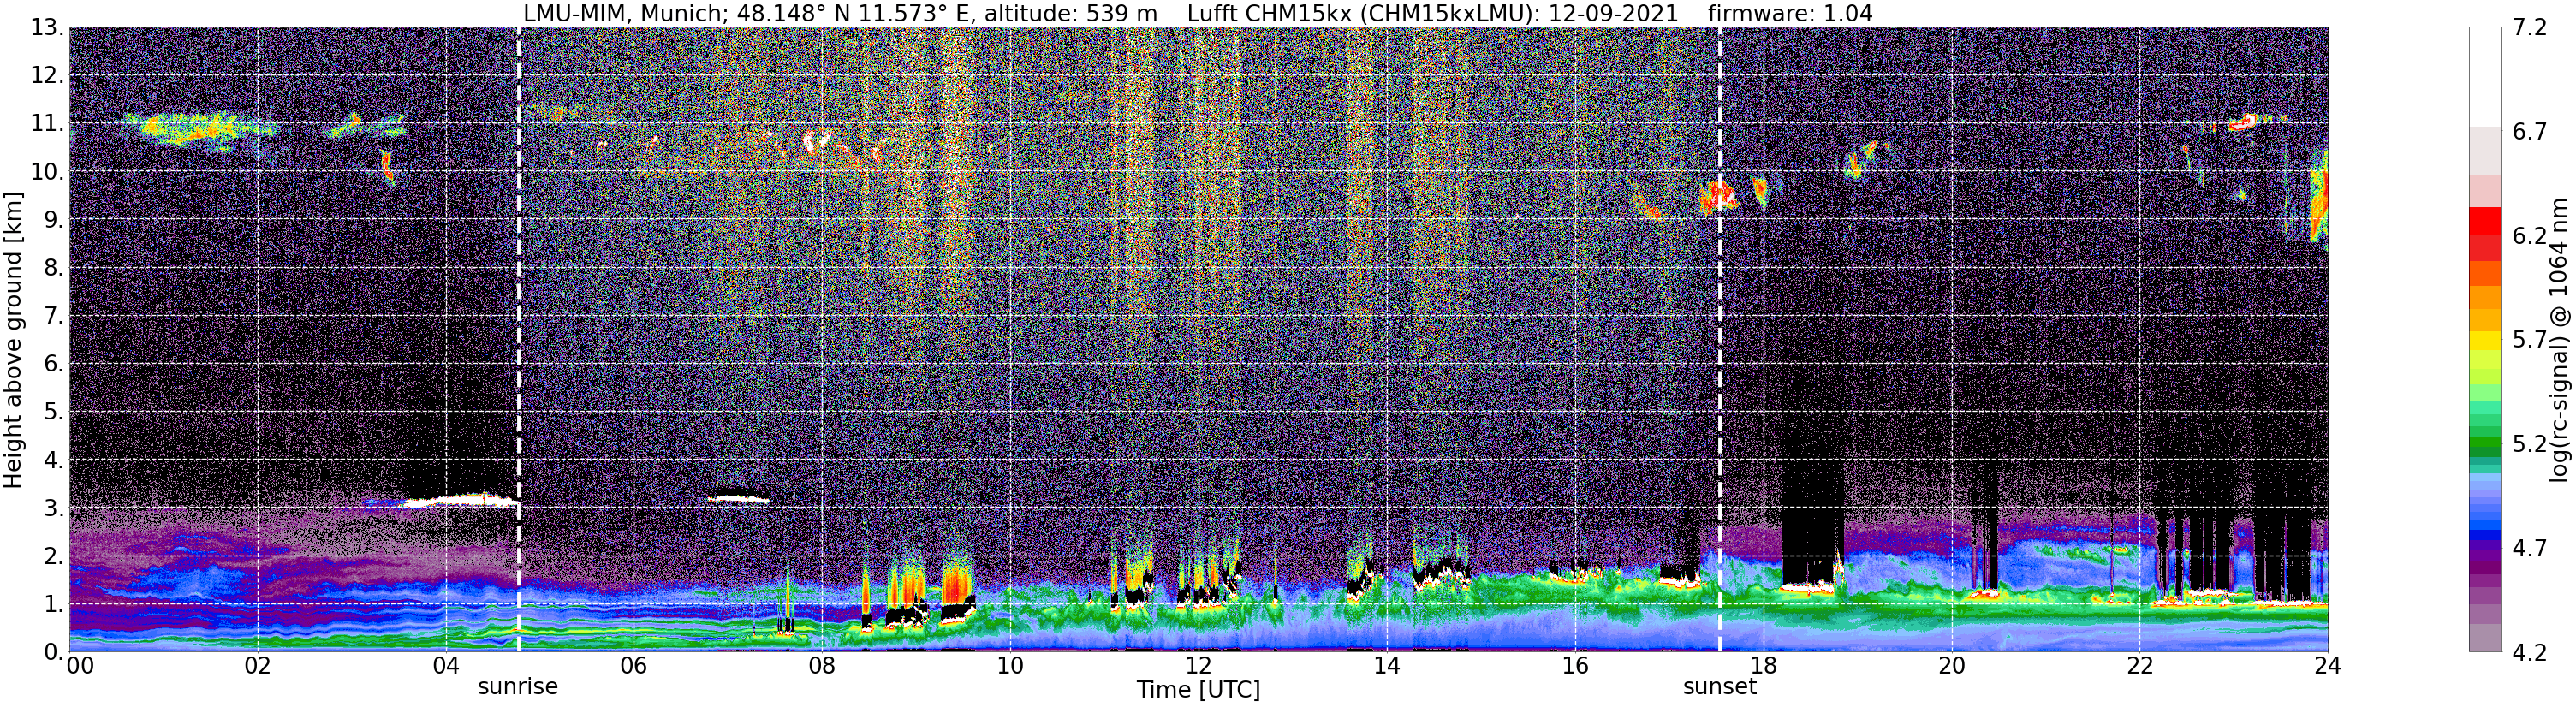Viewport: 2576px width, 707px height.
Task: Click the high cloud at 11 km near 23 UTC
Action: pyautogui.click(x=2245, y=122)
